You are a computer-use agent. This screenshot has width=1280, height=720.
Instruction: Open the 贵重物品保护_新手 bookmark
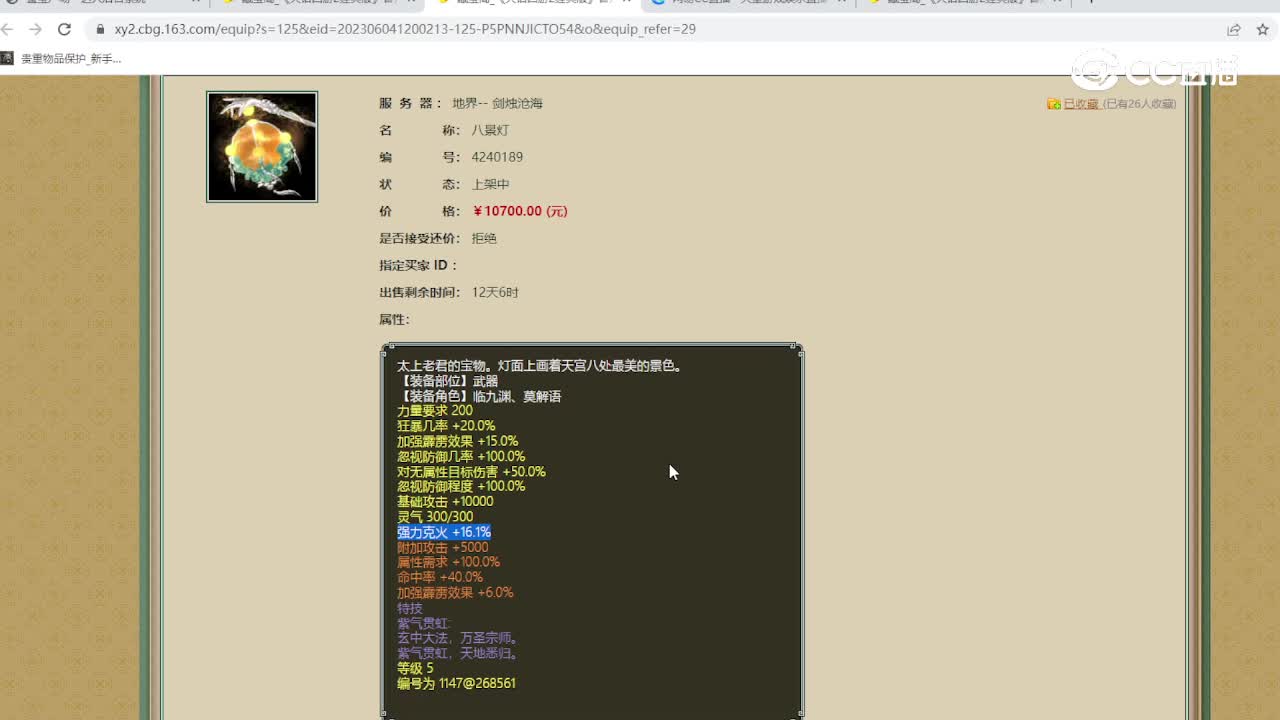pyautogui.click(x=71, y=59)
